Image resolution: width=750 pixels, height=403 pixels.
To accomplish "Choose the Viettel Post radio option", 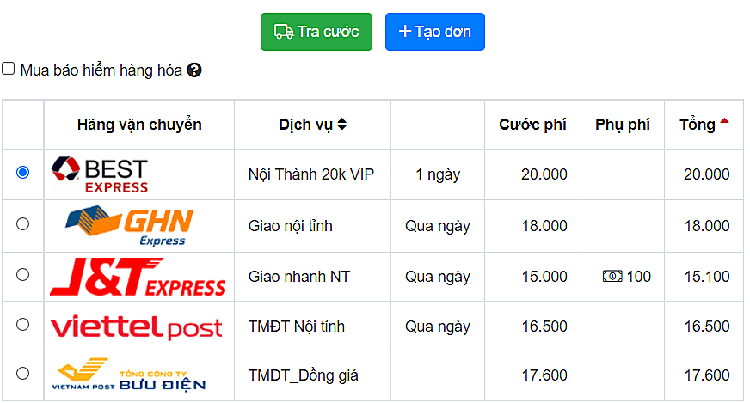I will 23,325.
